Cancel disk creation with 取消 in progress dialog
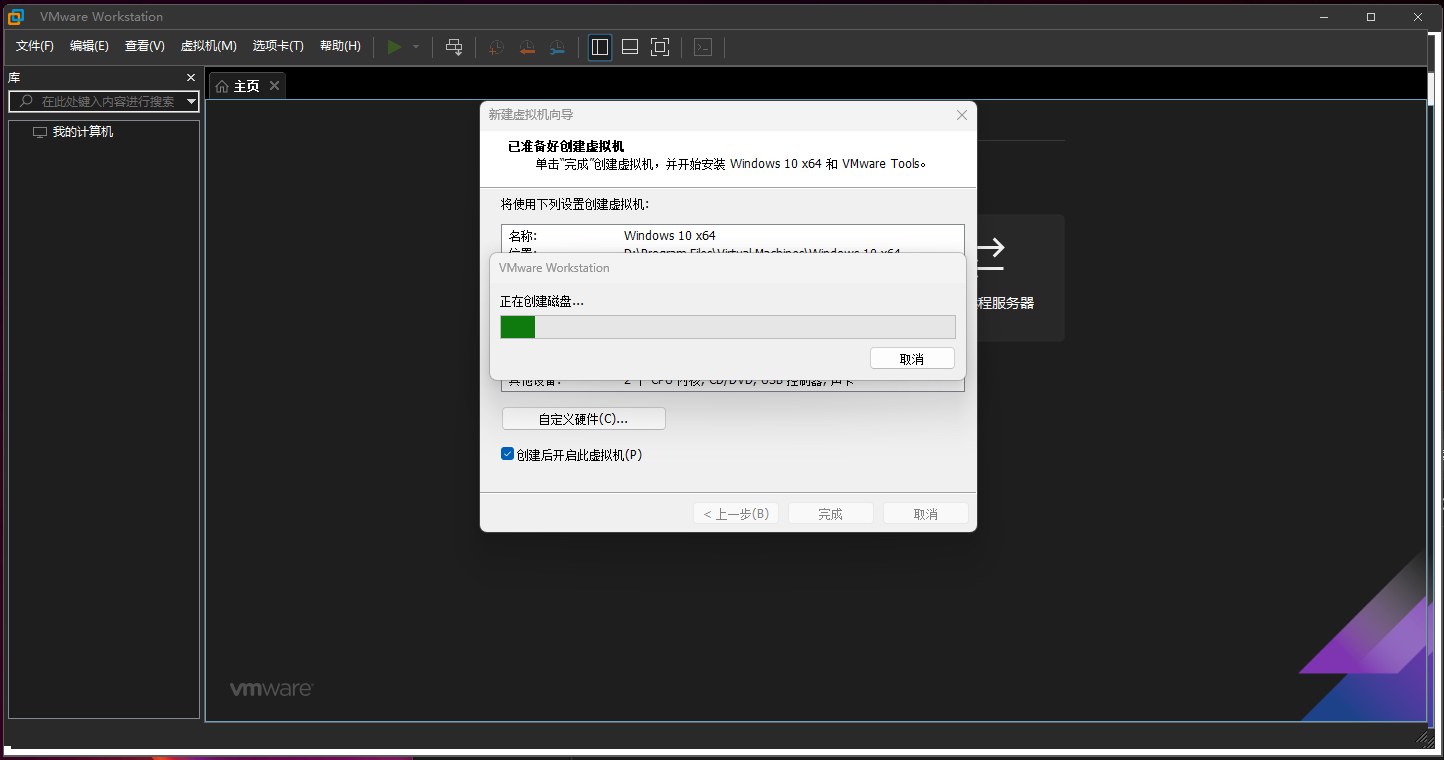 pos(912,358)
